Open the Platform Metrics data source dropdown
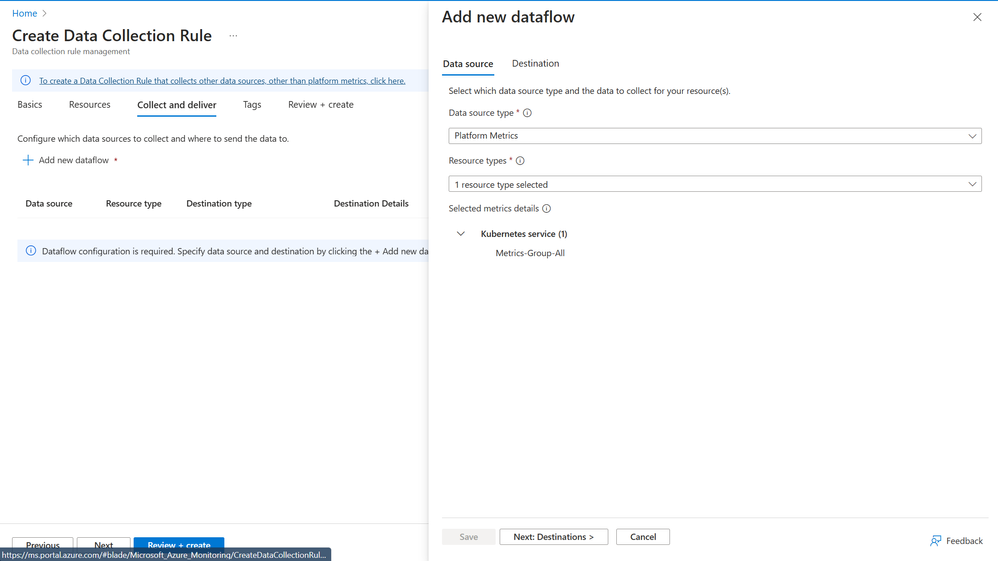998x561 pixels. 715,136
